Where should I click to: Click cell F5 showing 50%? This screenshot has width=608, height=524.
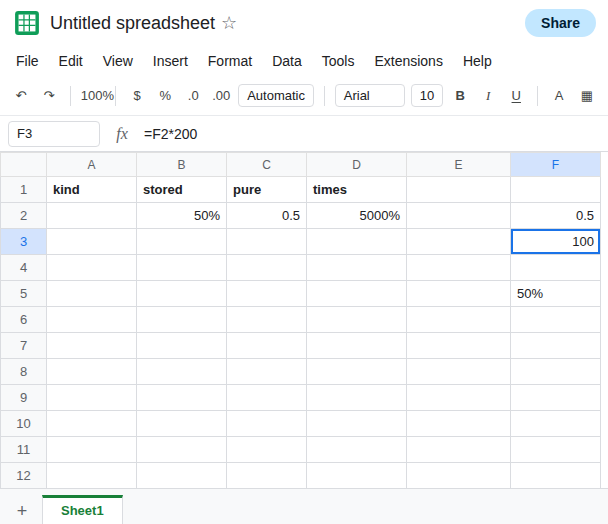pos(556,294)
